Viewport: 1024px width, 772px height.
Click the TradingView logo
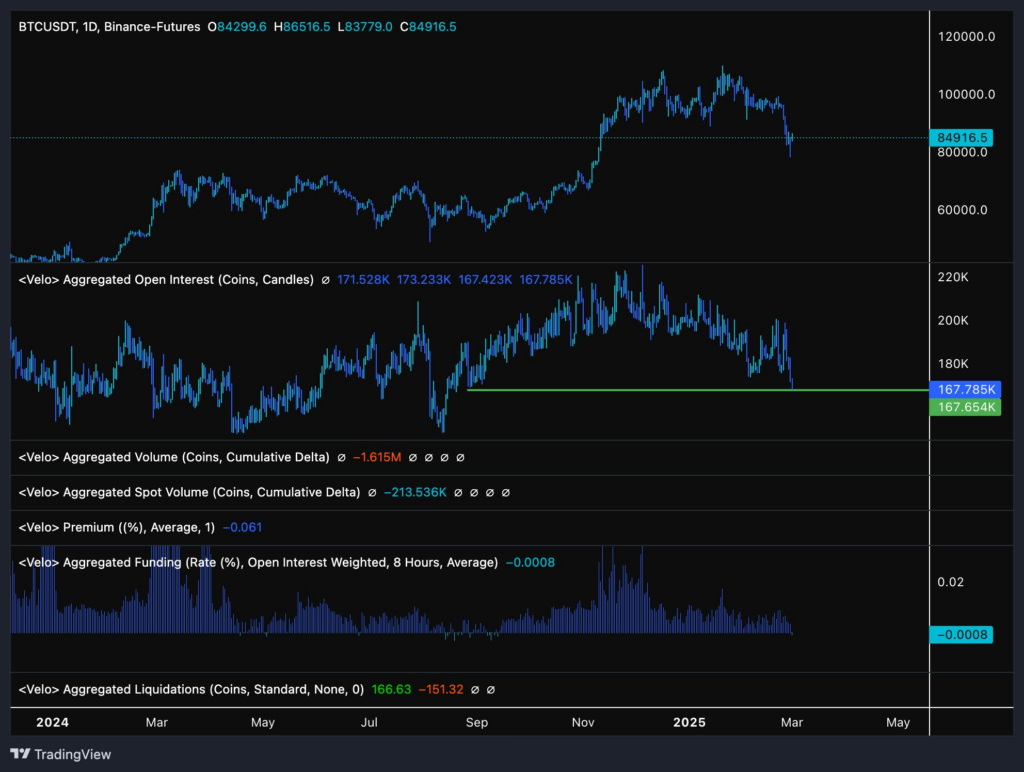pos(61,754)
